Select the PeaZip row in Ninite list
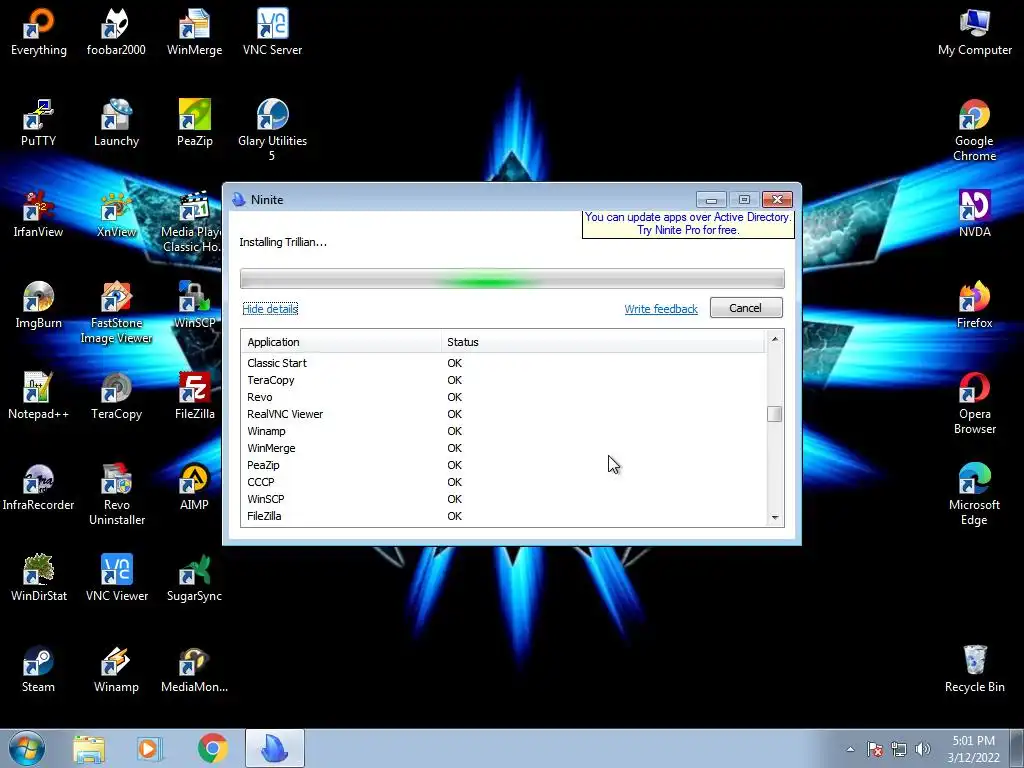The image size is (1024, 768). pos(503,465)
